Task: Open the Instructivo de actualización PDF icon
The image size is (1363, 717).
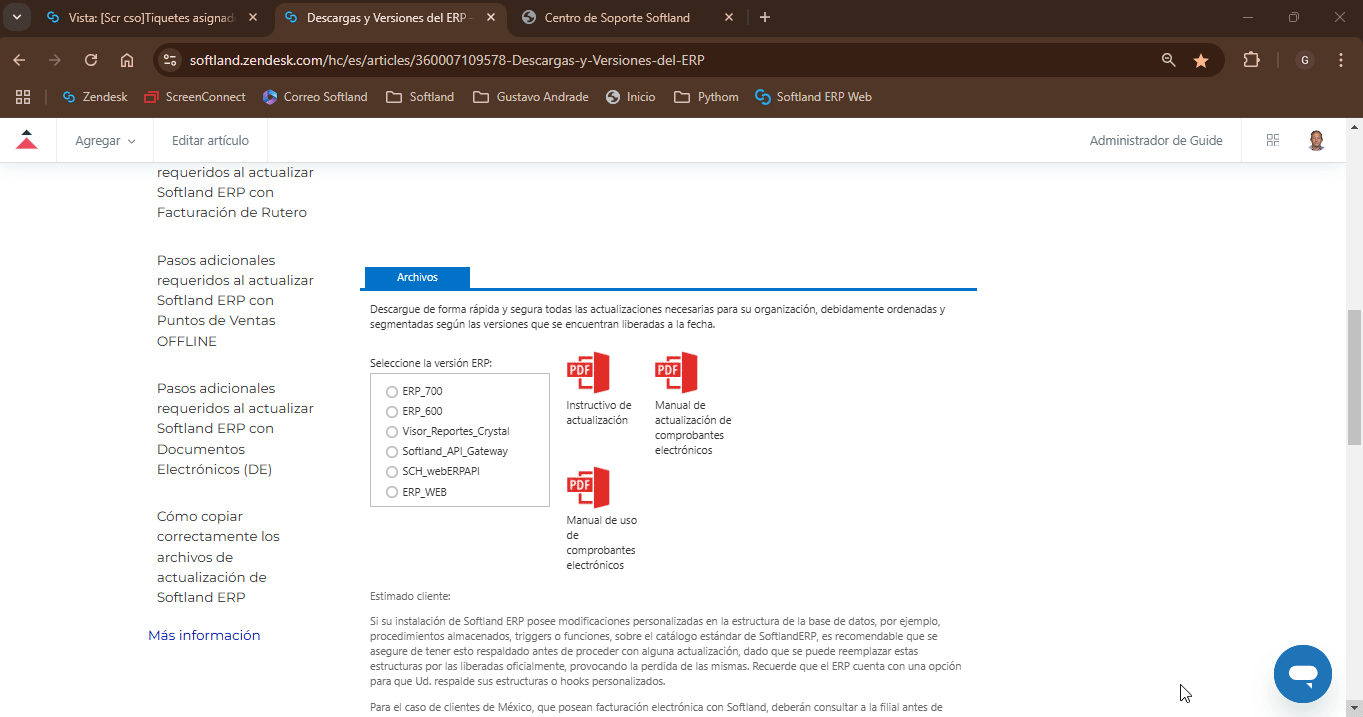Action: click(x=588, y=372)
